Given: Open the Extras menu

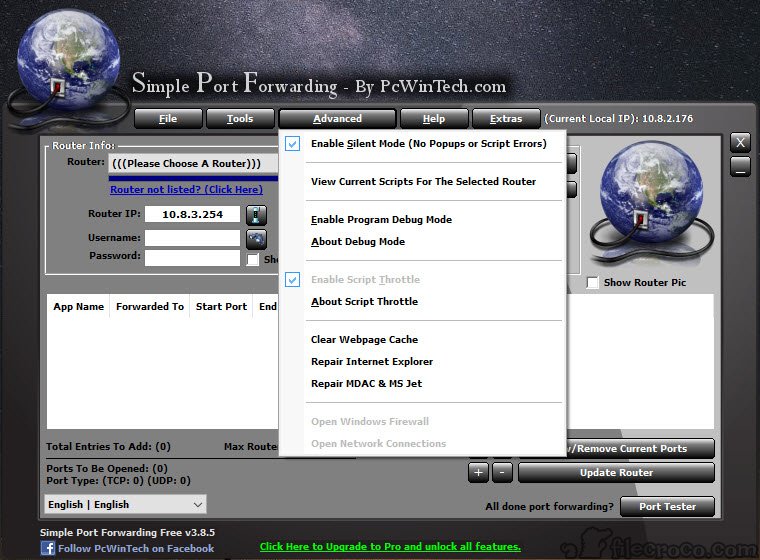Looking at the screenshot, I should 506,119.
